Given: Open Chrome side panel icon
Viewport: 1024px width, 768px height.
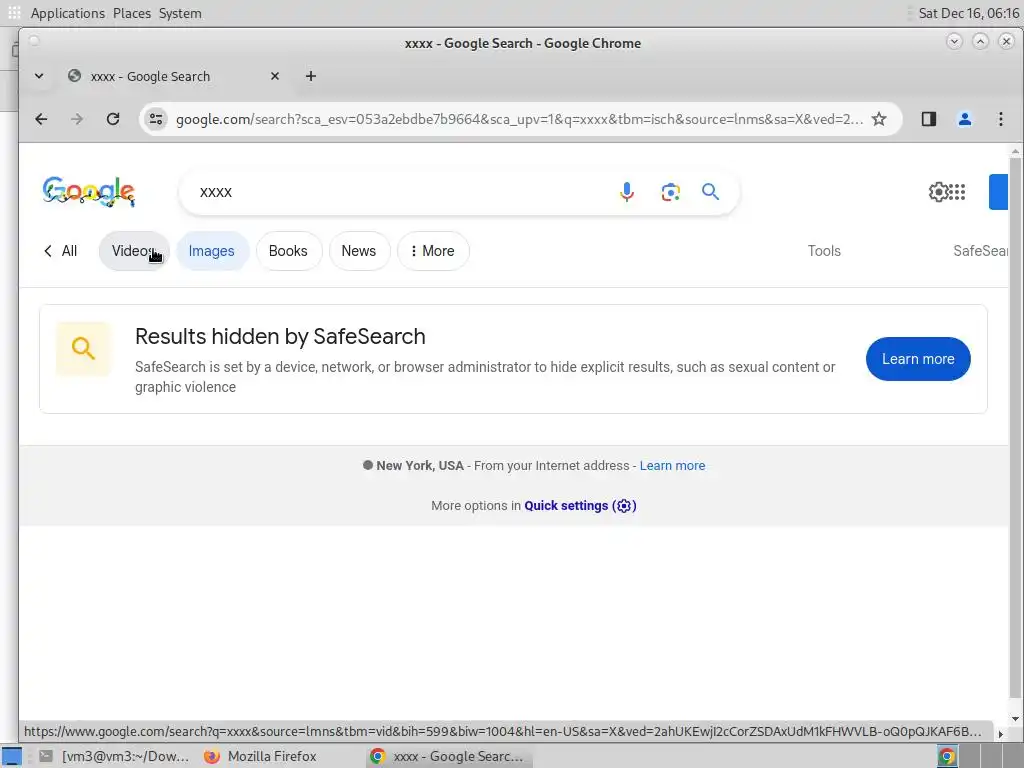Looking at the screenshot, I should [929, 119].
